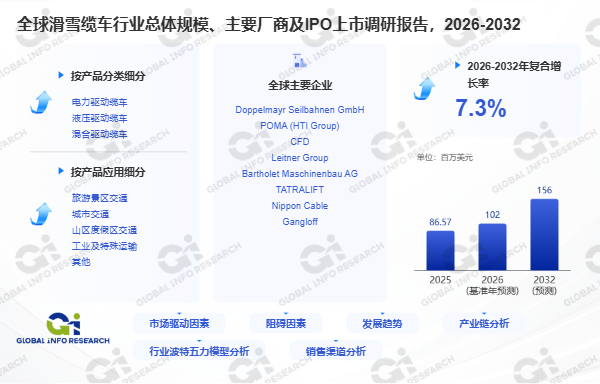Click the triangle bullet before 按产品应用细分
This screenshot has width=600, height=384.
point(61,171)
